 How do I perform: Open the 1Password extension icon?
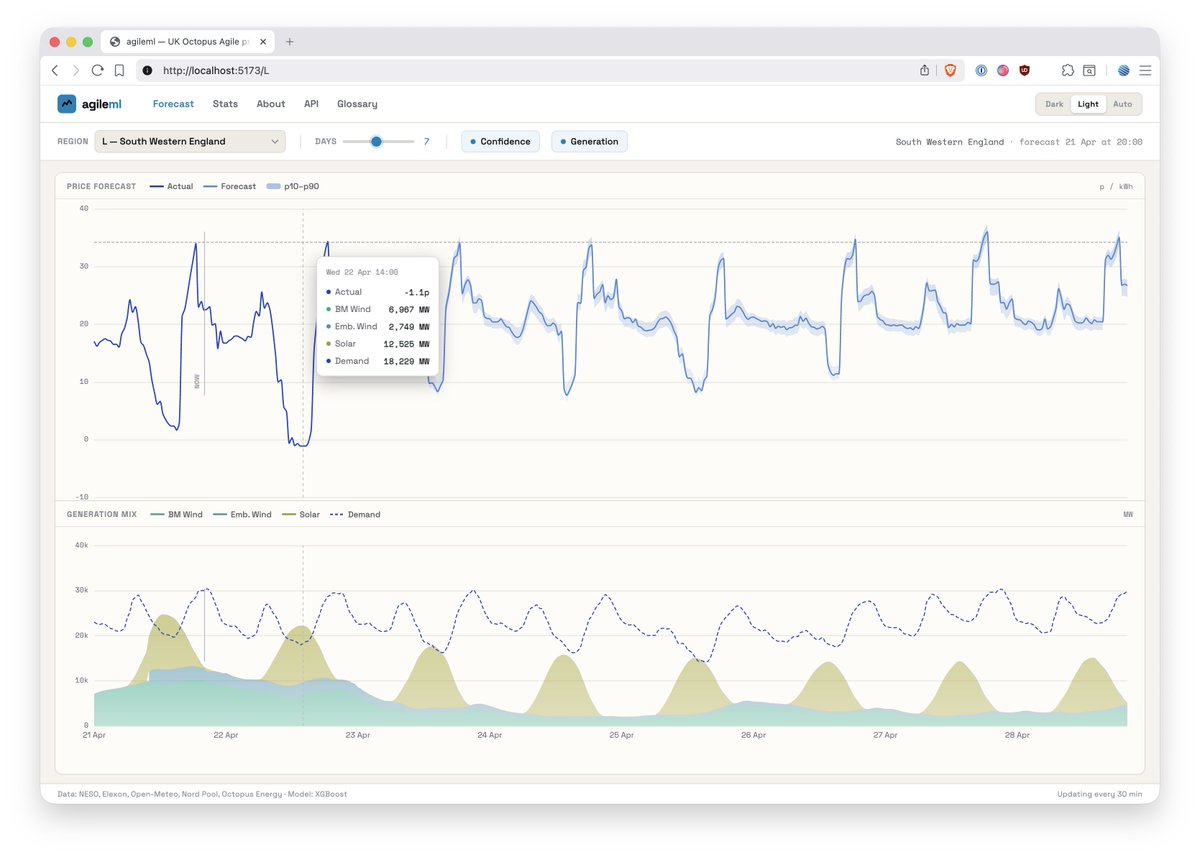(x=982, y=71)
